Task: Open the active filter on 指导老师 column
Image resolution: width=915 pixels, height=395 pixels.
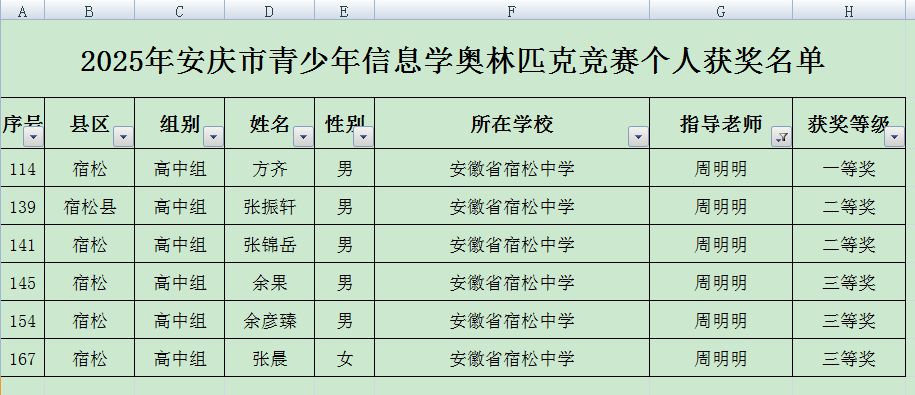Action: [x=781, y=138]
